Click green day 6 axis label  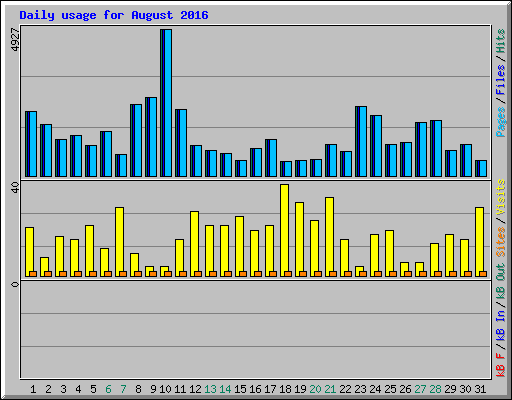point(108,389)
